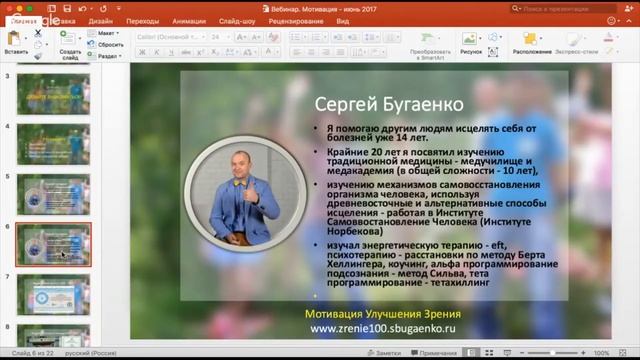Apply superscript formatting X²
The image size is (640, 360).
200,52
